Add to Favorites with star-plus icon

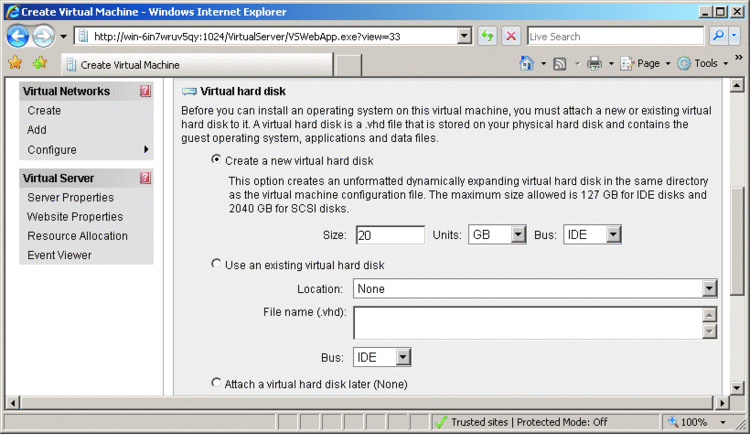point(40,63)
